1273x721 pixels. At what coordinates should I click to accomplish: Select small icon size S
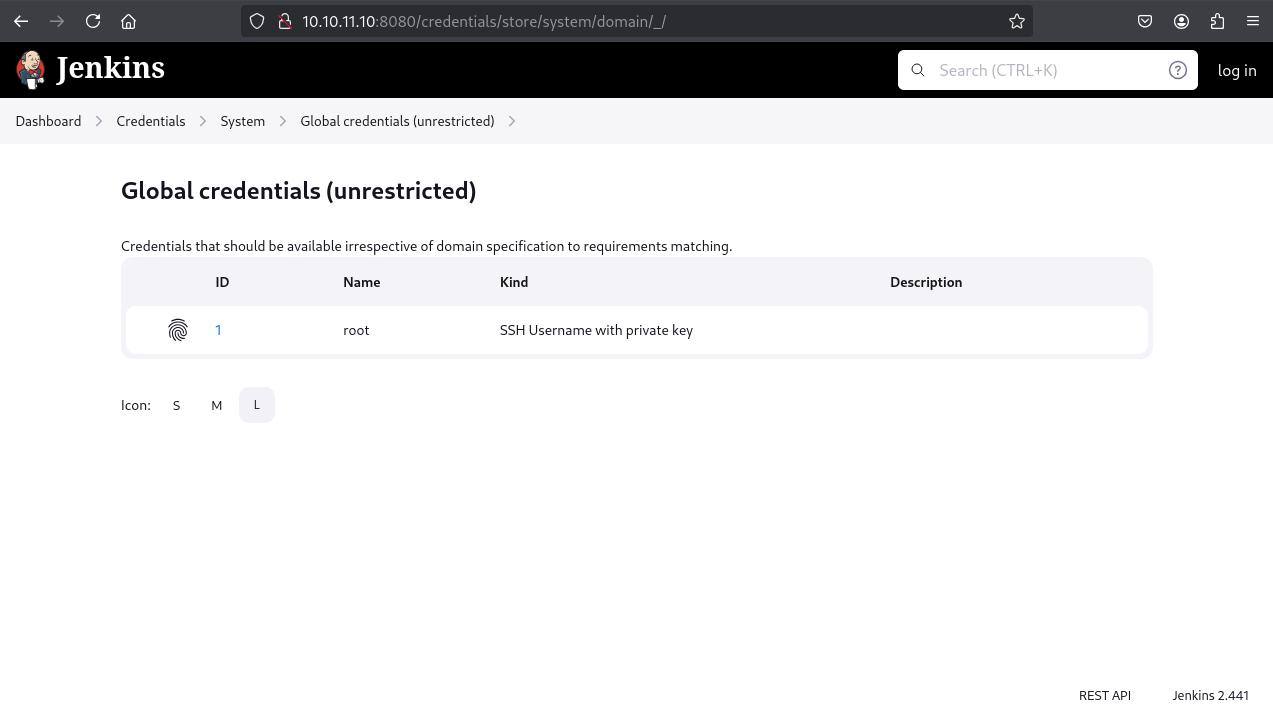pos(177,405)
